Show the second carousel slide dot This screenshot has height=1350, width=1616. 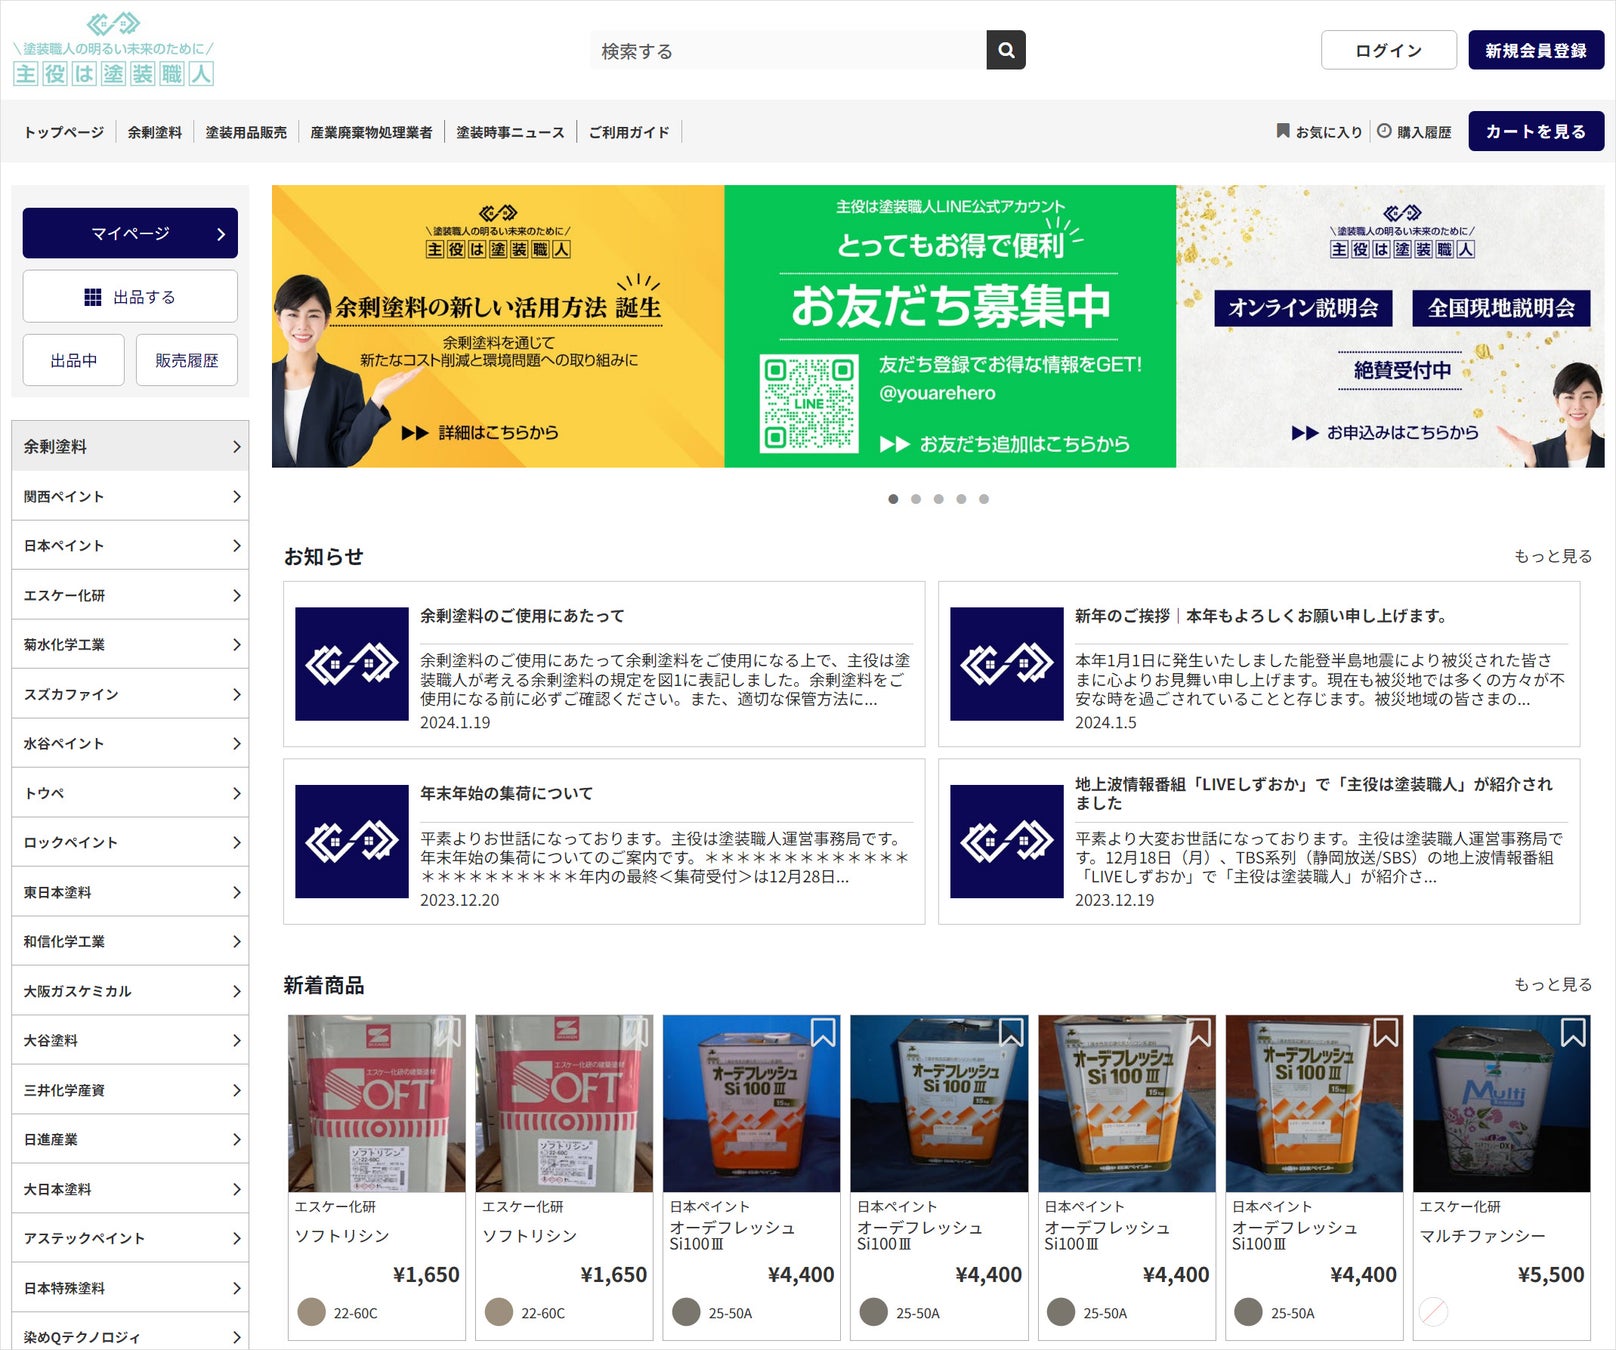pyautogui.click(x=916, y=499)
